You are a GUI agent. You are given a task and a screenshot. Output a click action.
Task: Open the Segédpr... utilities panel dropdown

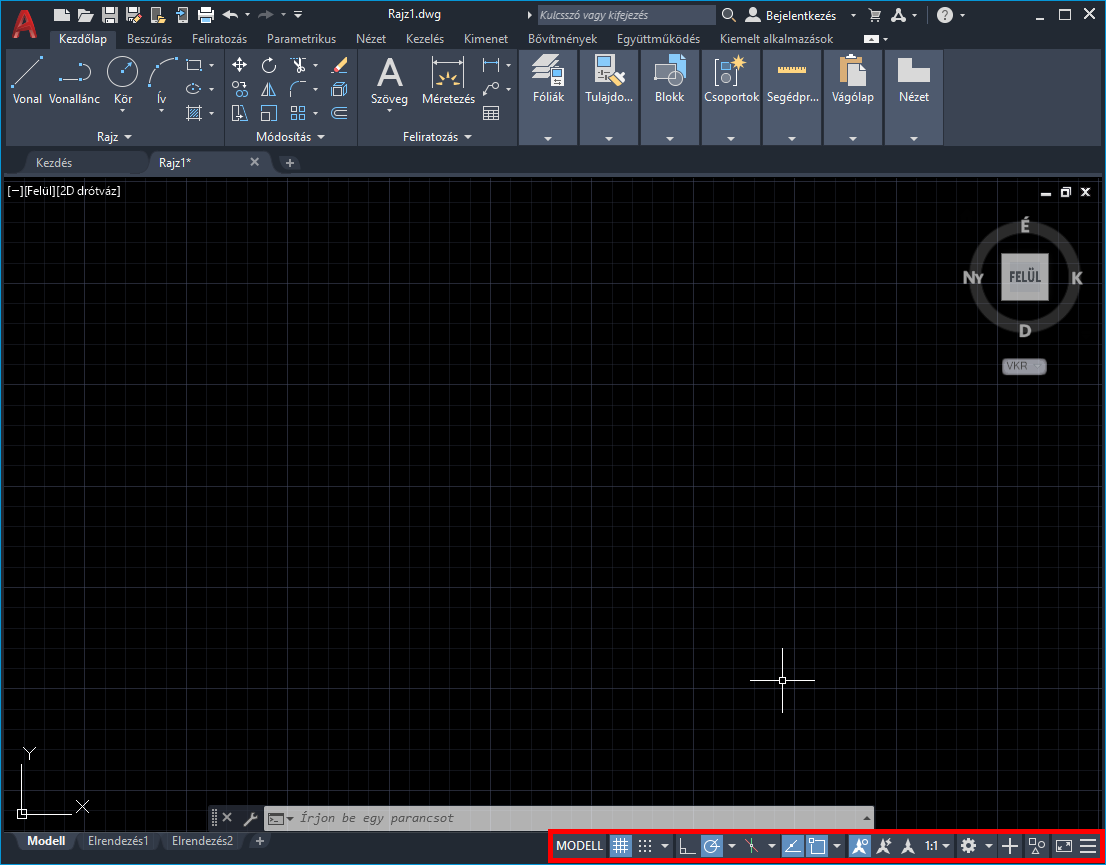791,139
